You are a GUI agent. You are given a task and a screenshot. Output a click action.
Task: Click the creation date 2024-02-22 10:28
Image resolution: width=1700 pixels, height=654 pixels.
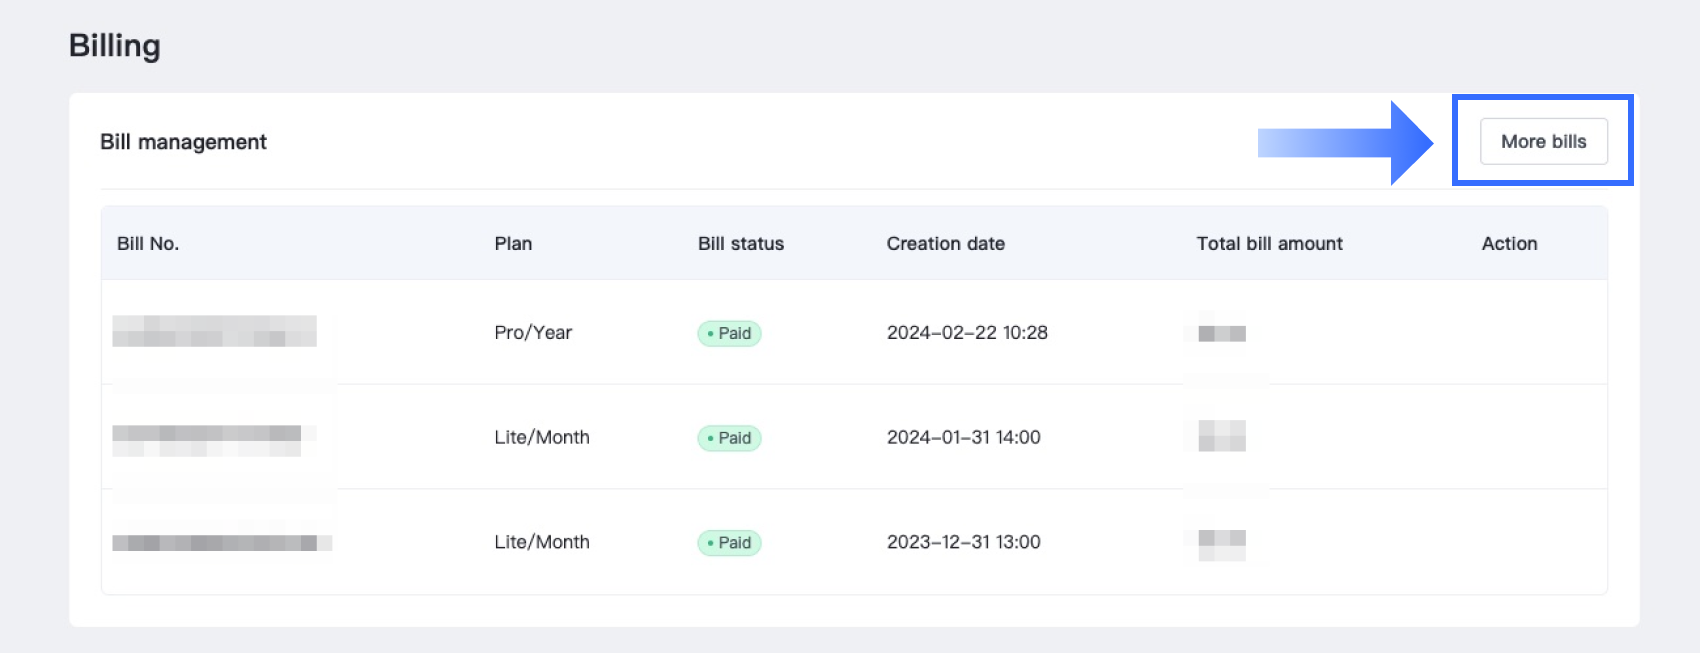coord(967,333)
